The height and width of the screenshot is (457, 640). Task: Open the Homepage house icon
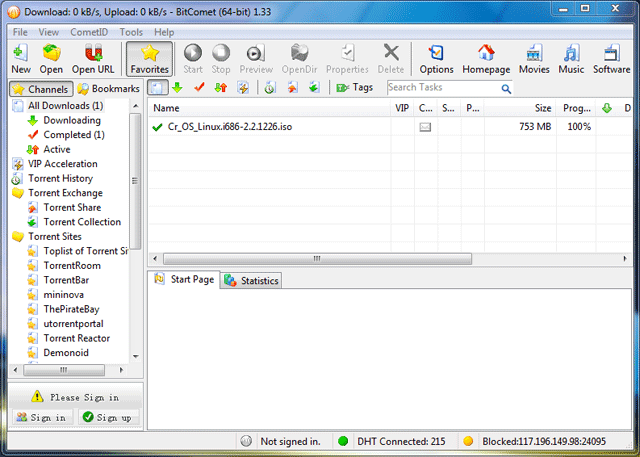[x=486, y=53]
